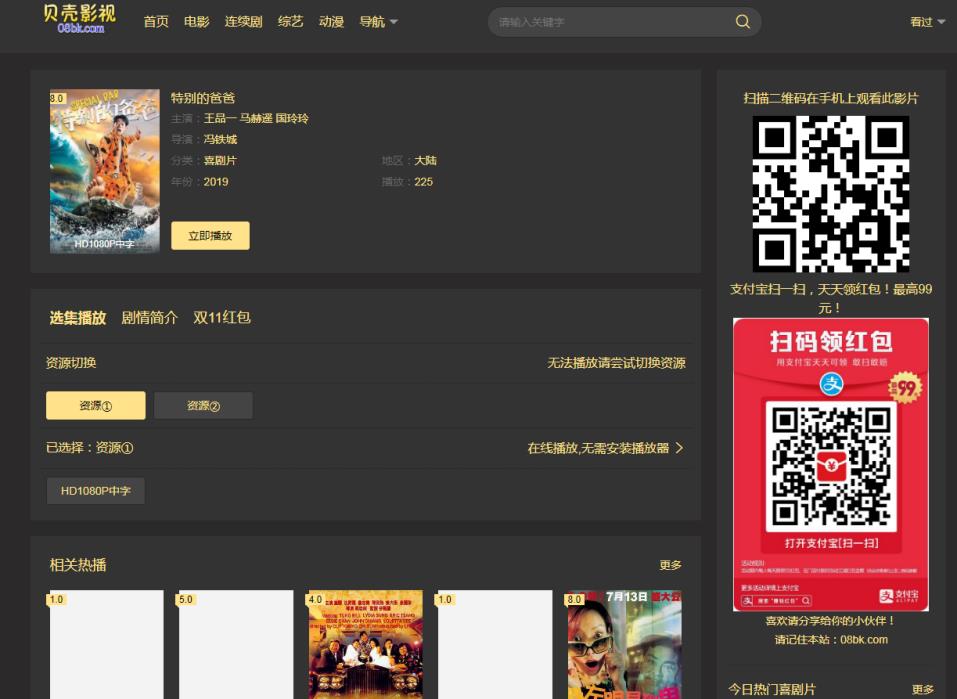Viewport: 957px width, 699px height.
Task: Click the 扫码领红包 Alipay banner
Action: coord(831,465)
